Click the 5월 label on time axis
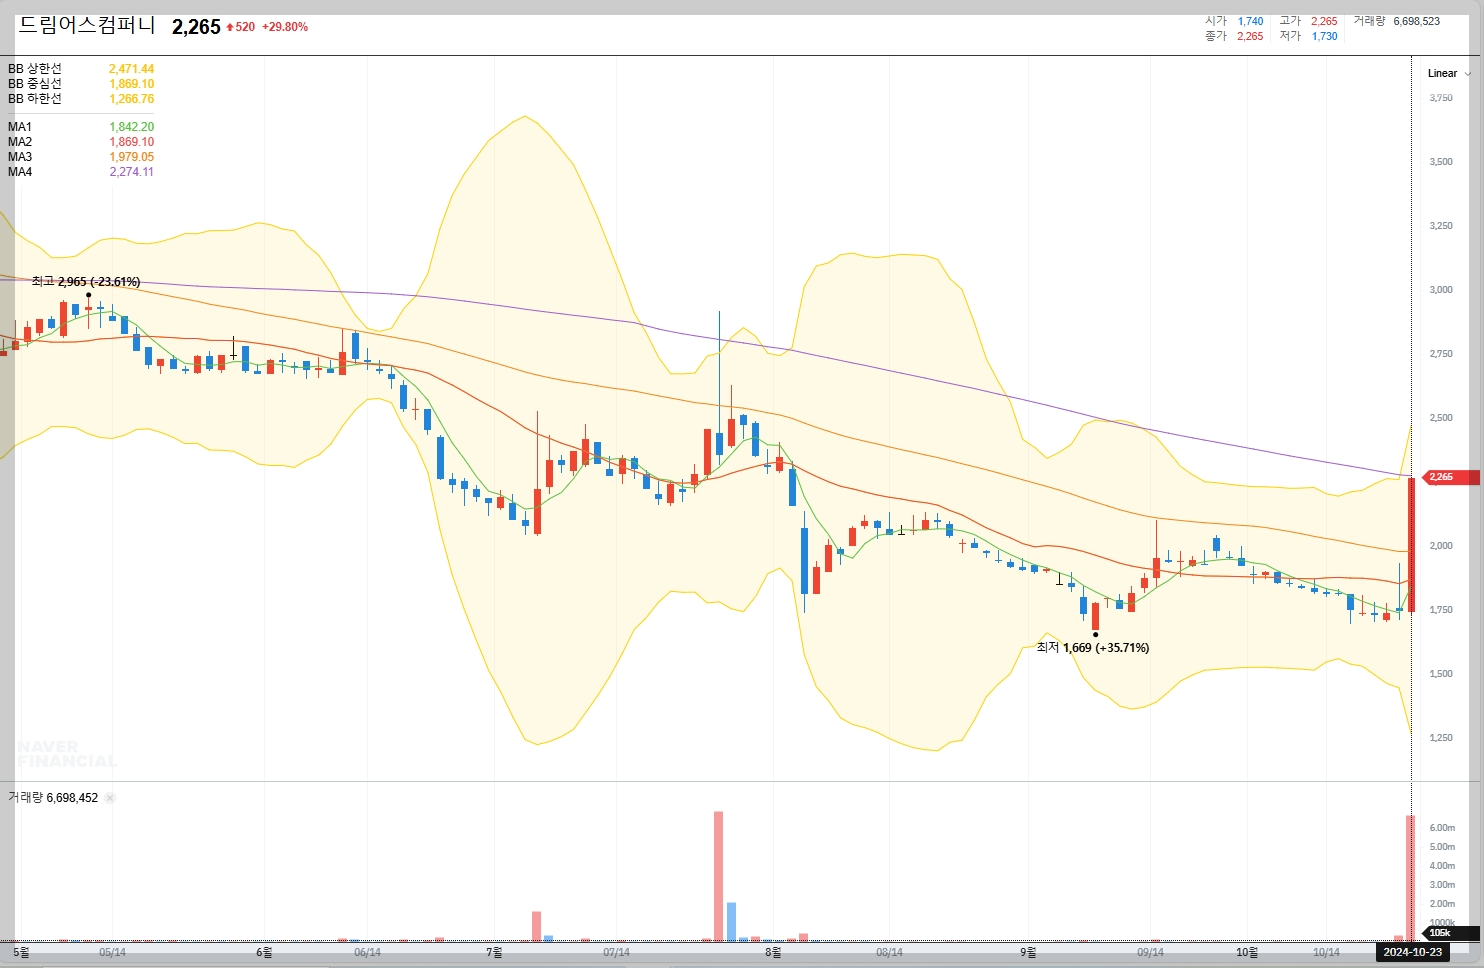 pos(21,952)
